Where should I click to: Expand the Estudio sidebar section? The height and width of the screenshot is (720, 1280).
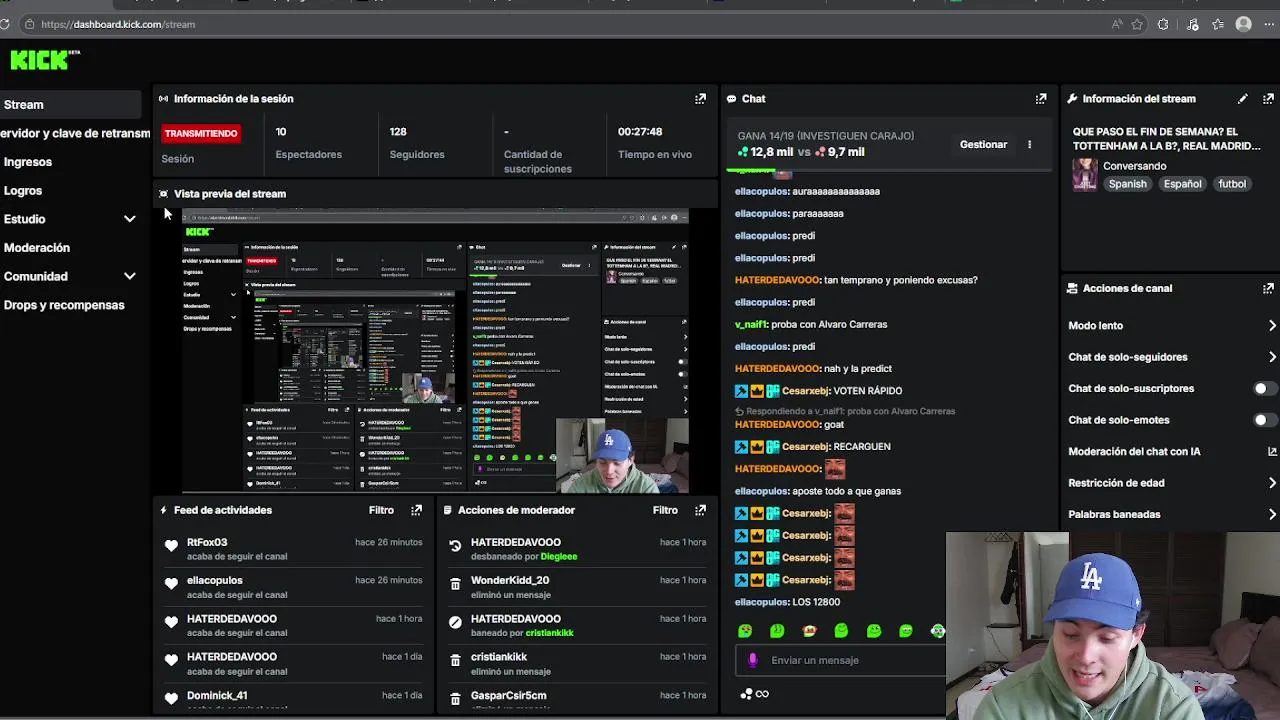(129, 219)
